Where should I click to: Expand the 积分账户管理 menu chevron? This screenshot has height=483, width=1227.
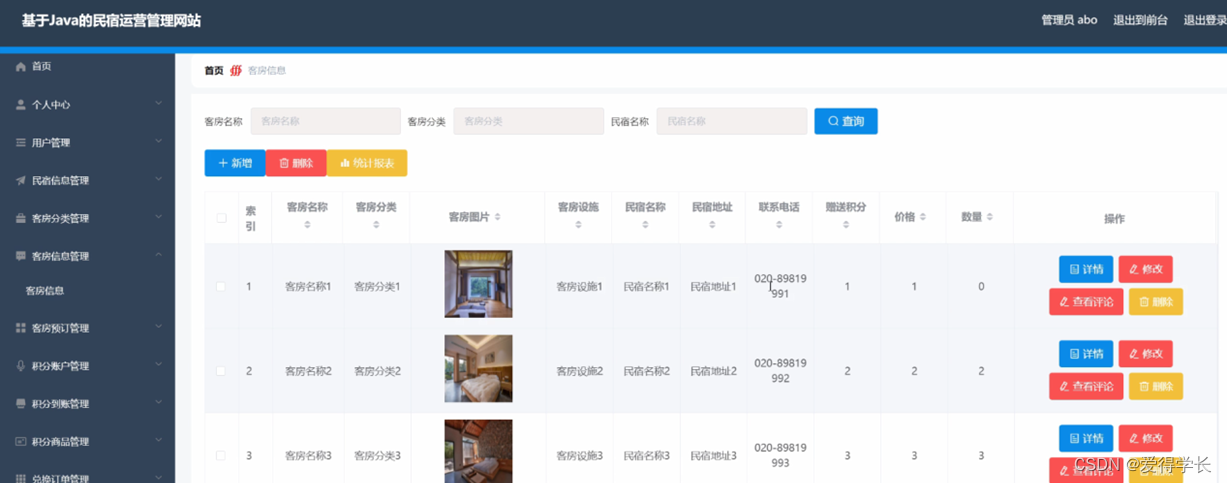point(158,365)
